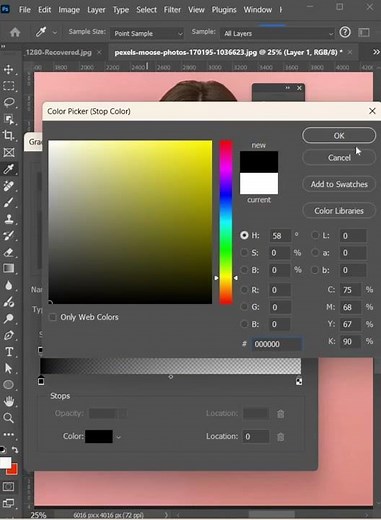The height and width of the screenshot is (520, 381).
Task: Swap foreground and background colors
Action: coord(15,450)
